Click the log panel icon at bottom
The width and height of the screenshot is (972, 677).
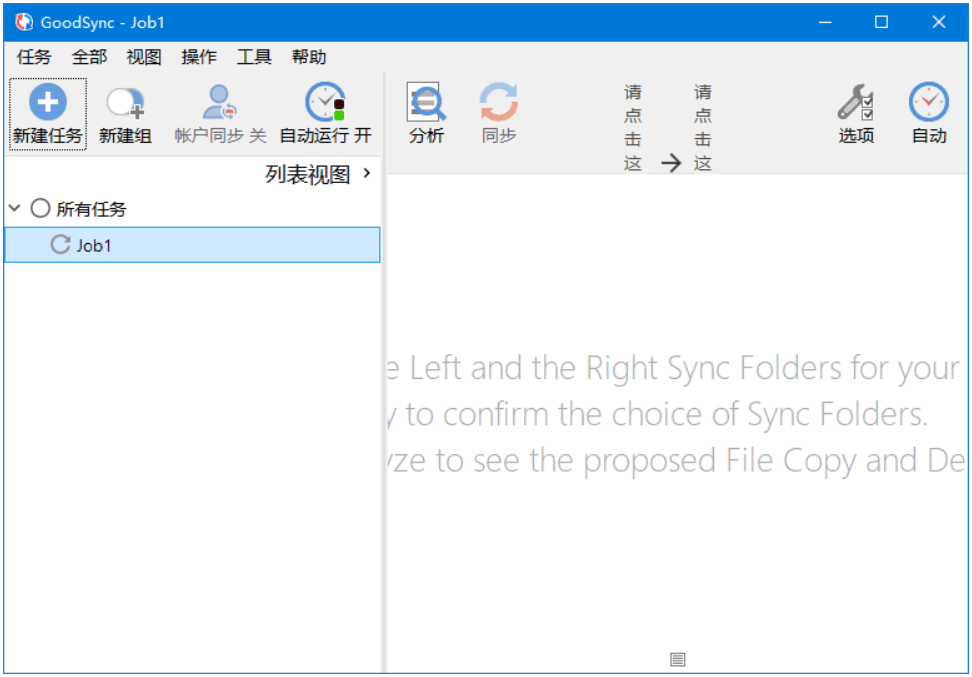point(678,659)
